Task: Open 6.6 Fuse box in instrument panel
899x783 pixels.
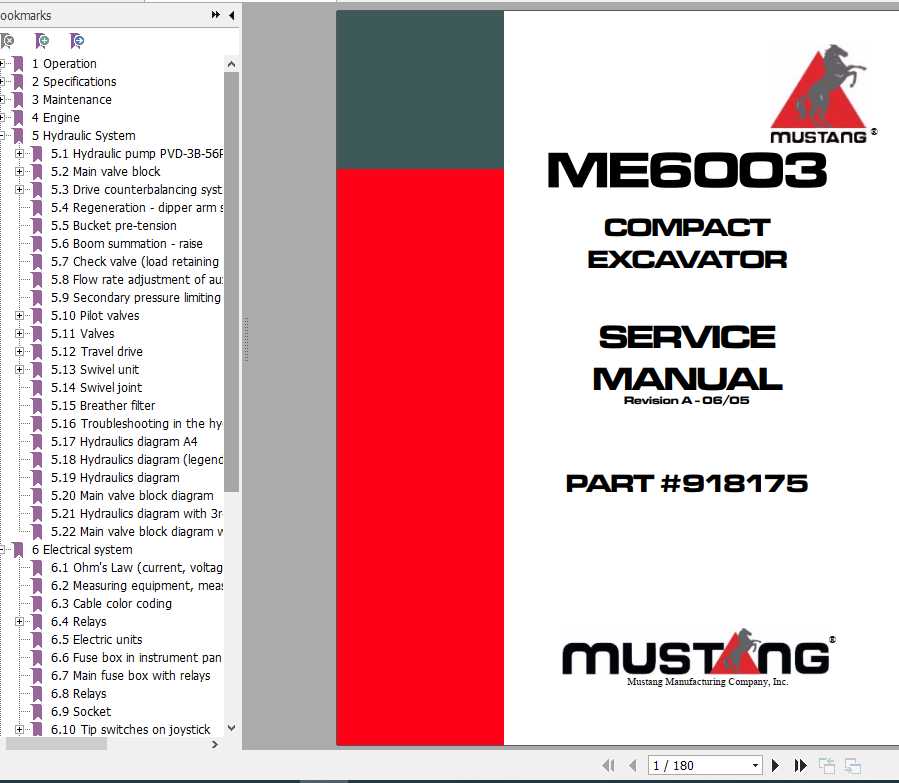Action: coord(136,657)
